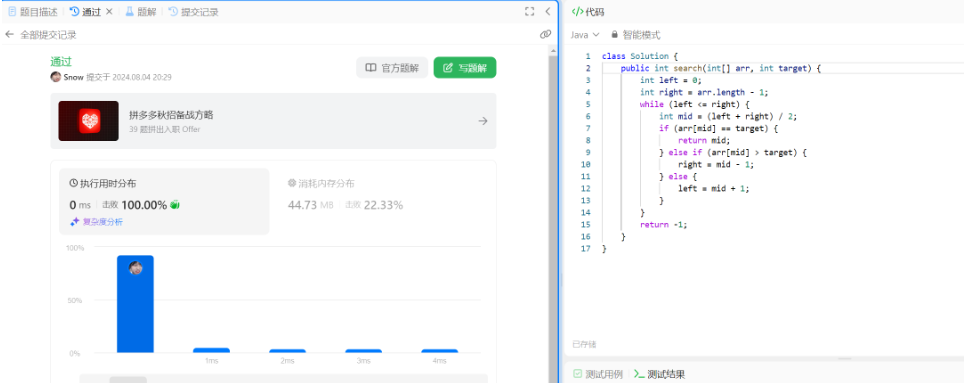Click the tallest bar in the runtime chart
The image size is (970, 383).
[x=135, y=304]
